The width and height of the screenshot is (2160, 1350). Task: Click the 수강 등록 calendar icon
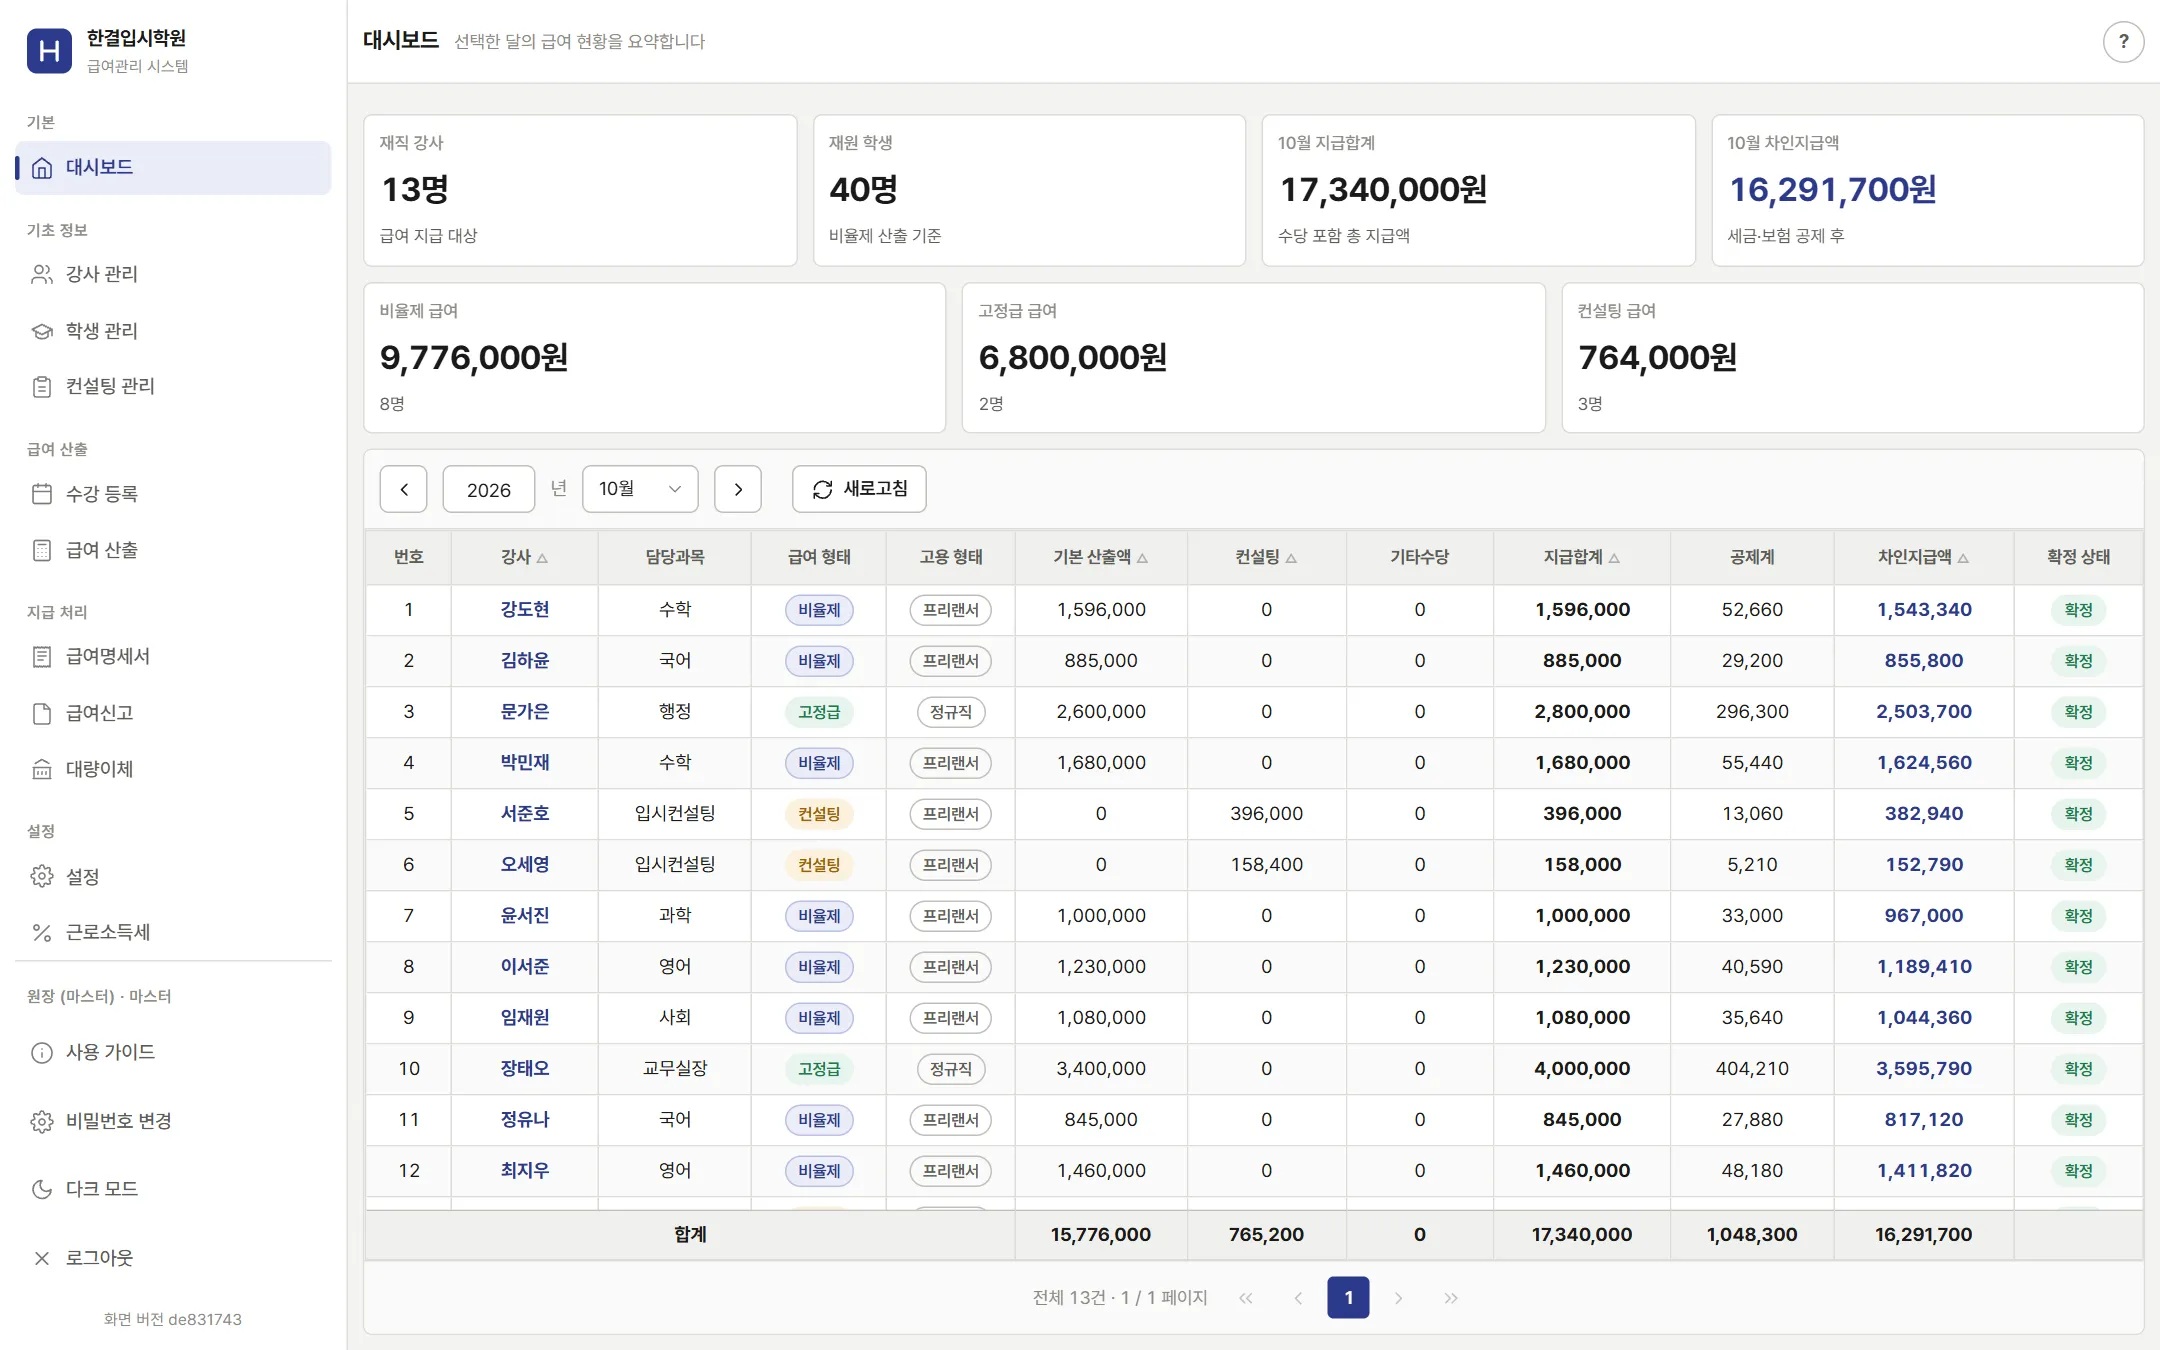point(42,494)
